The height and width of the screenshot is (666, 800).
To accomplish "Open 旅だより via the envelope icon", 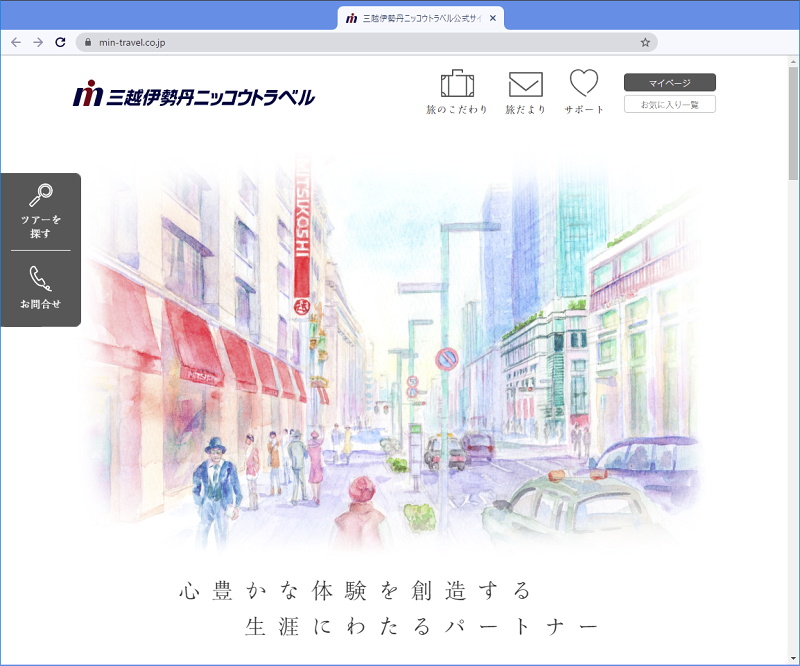I will pos(525,85).
